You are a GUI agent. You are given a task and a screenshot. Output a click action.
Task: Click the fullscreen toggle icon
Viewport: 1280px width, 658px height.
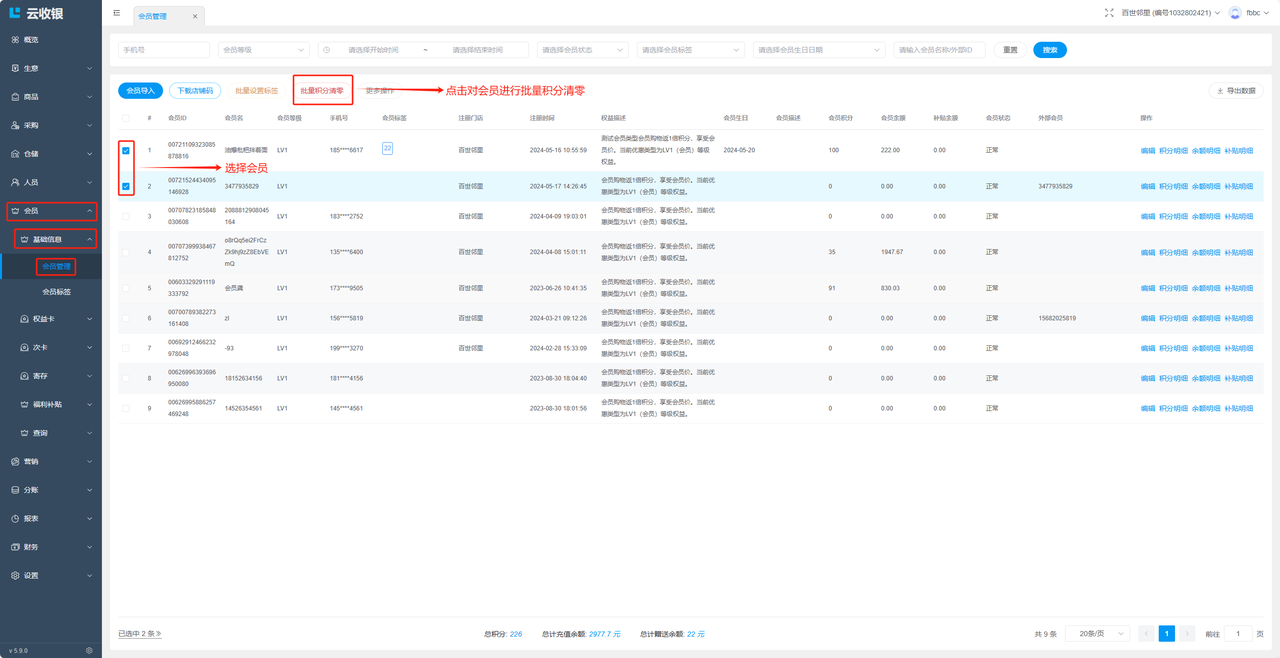pyautogui.click(x=1109, y=13)
